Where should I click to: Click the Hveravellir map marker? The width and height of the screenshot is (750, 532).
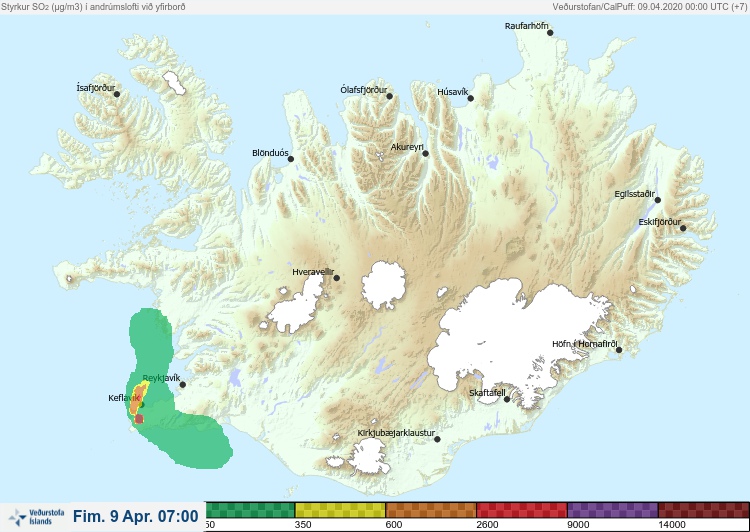336,278
